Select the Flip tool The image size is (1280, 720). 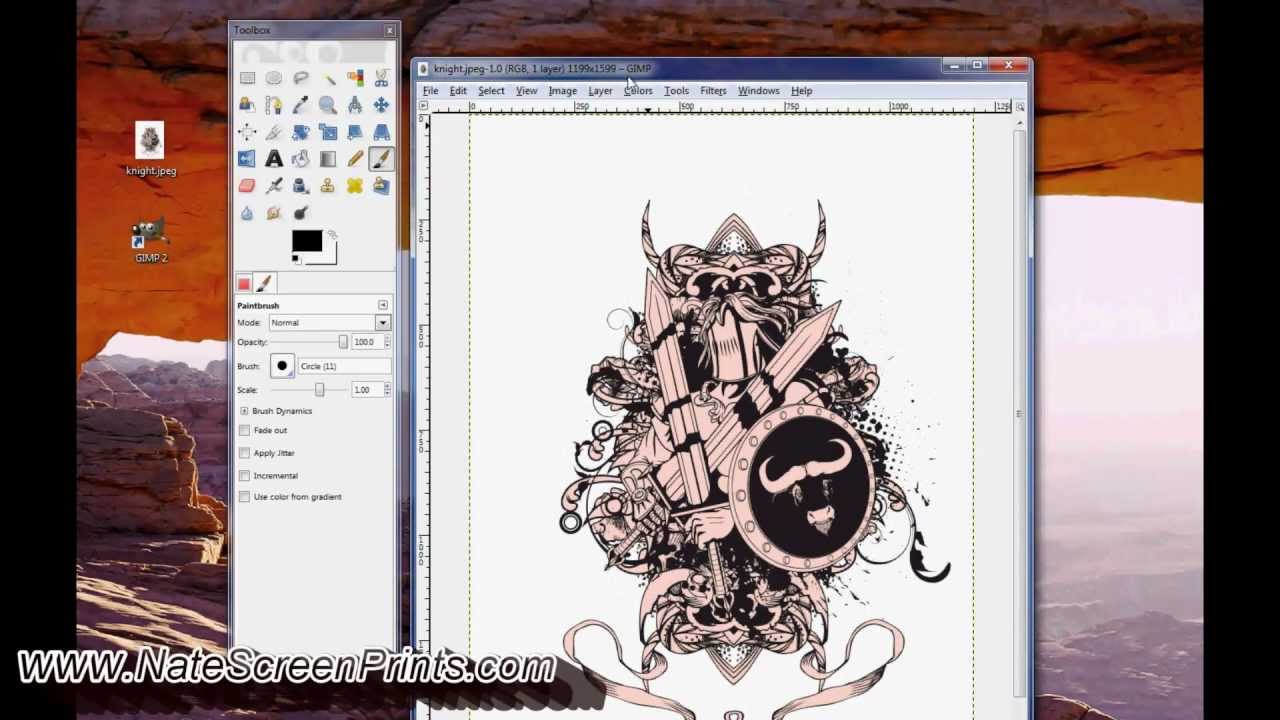pyautogui.click(x=247, y=159)
